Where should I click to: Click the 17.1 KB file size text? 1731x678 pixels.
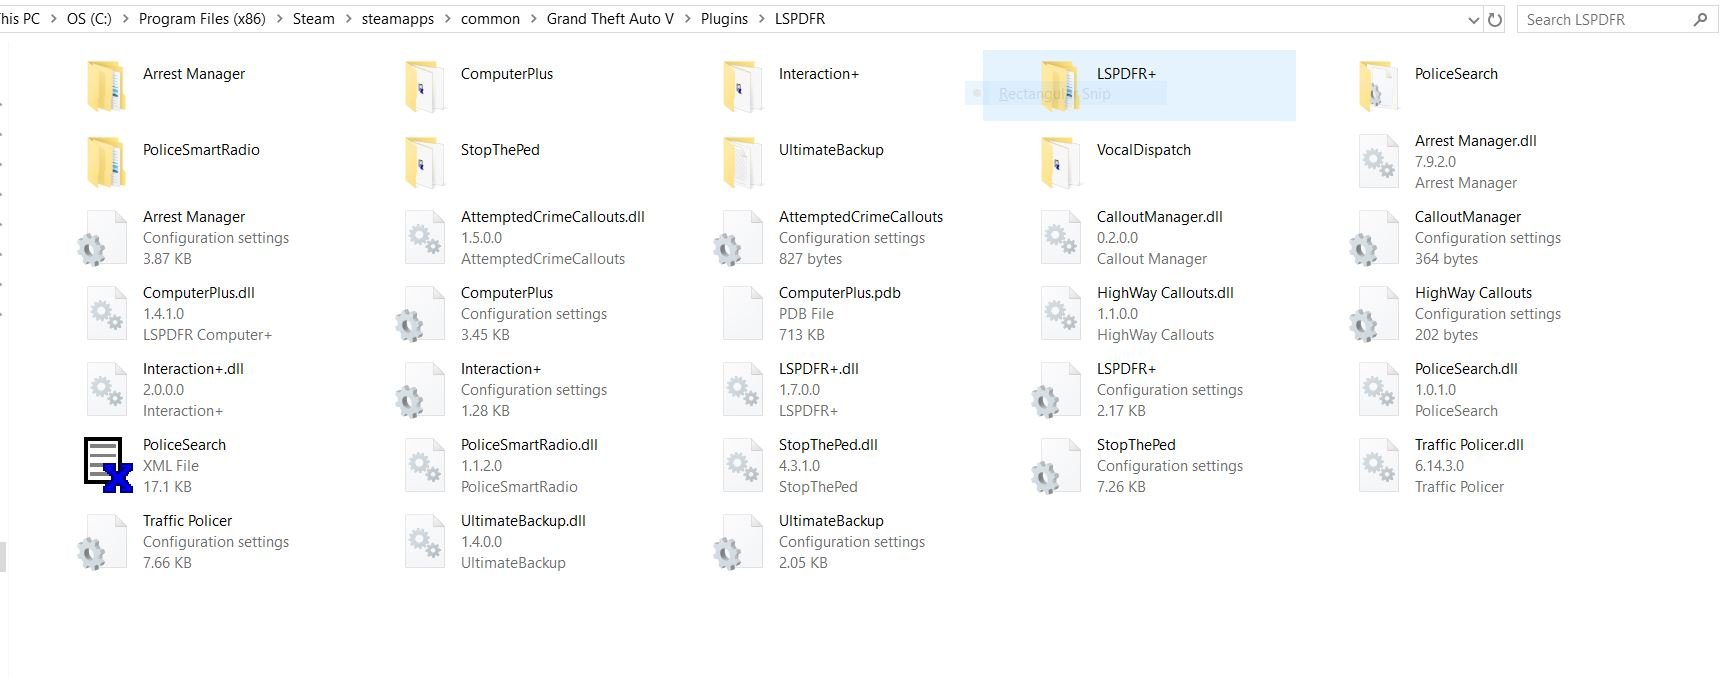[x=167, y=487]
